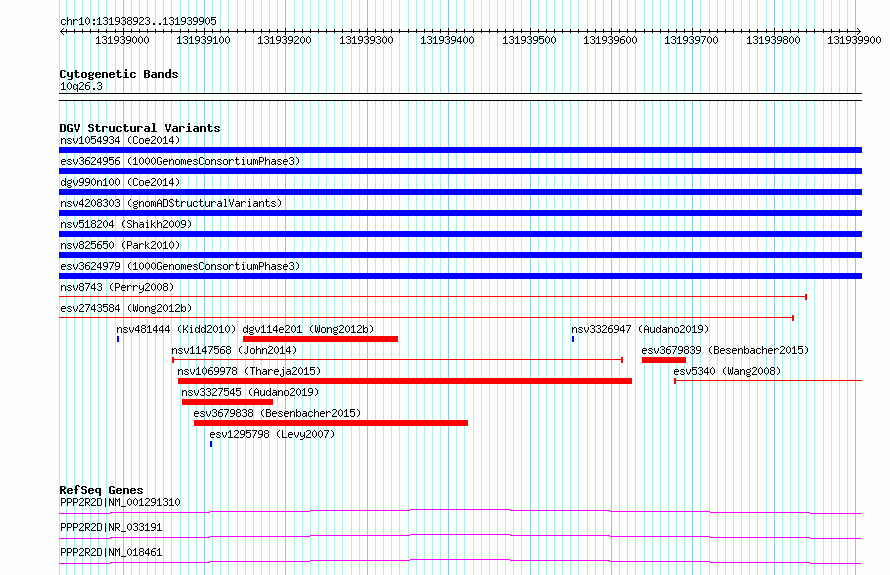890x575 pixels.
Task: Select the small nsv3326947 (Audano2019) marker
Action: (573, 339)
